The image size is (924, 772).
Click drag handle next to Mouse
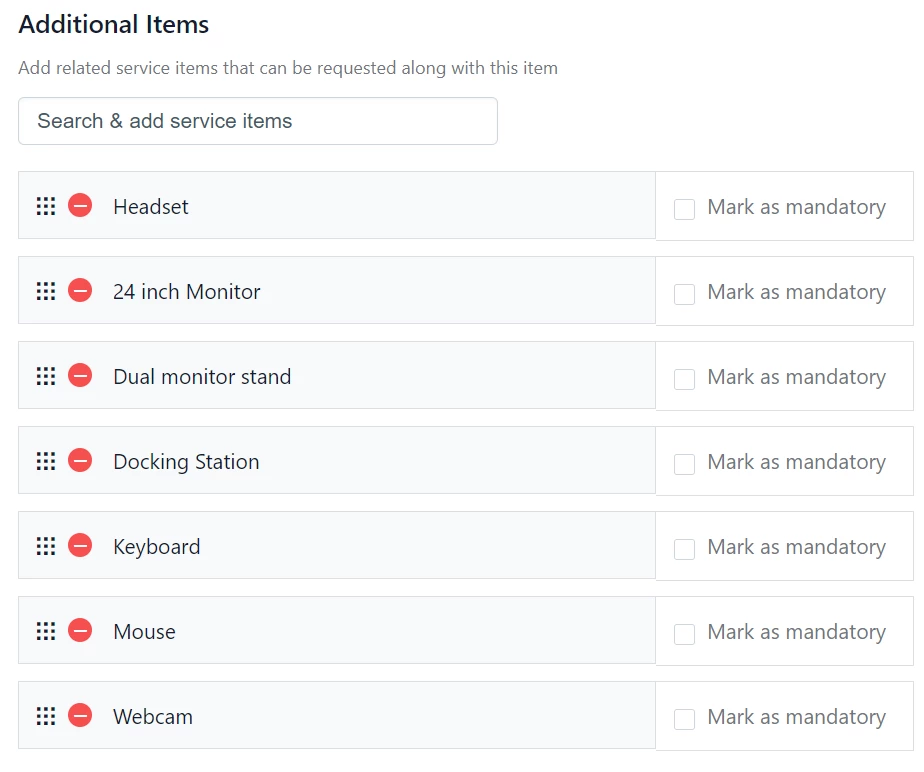click(x=46, y=631)
